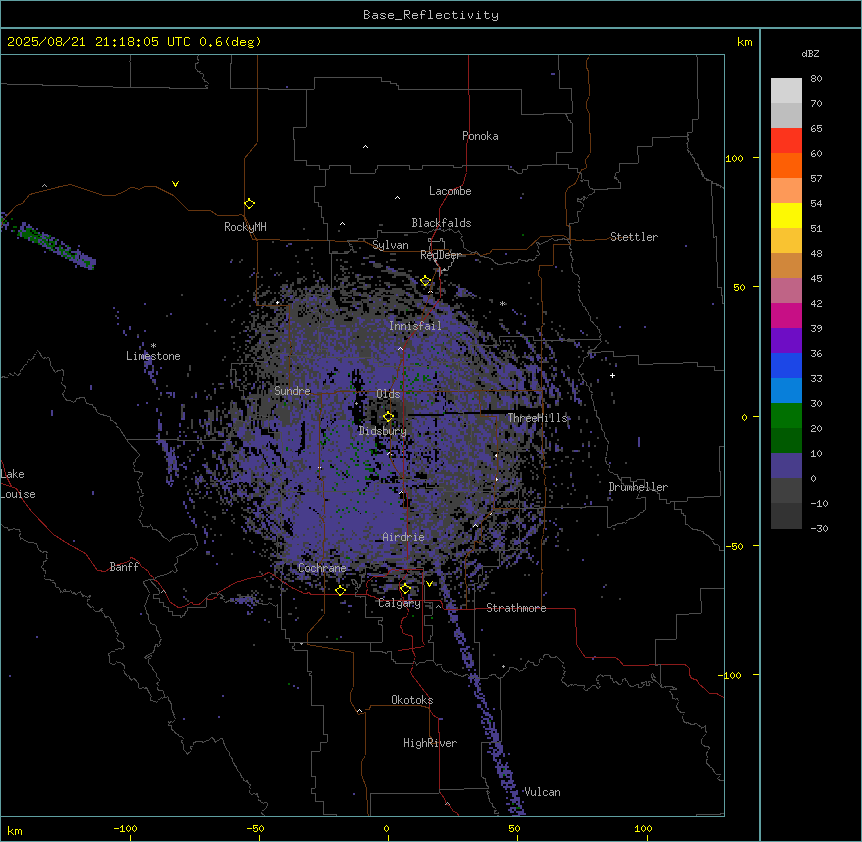Click the blue legend swatch below 36

(786, 365)
